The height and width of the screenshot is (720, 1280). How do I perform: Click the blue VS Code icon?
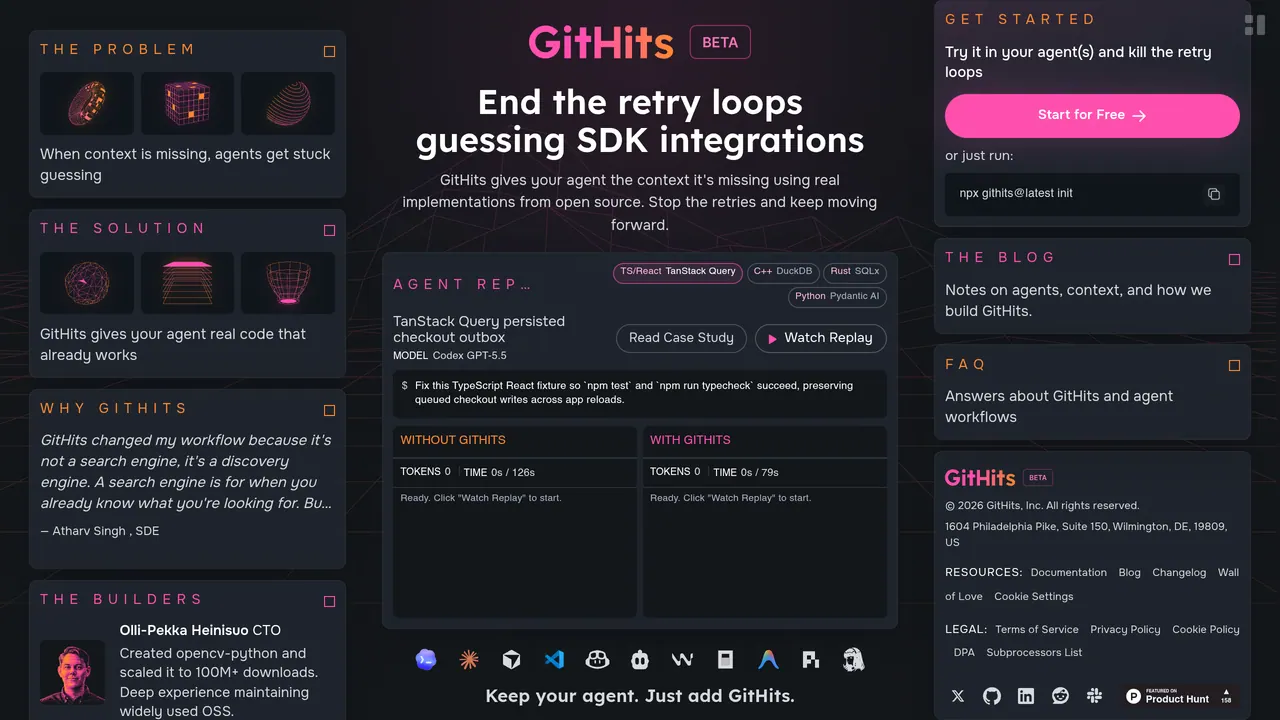[x=554, y=660]
